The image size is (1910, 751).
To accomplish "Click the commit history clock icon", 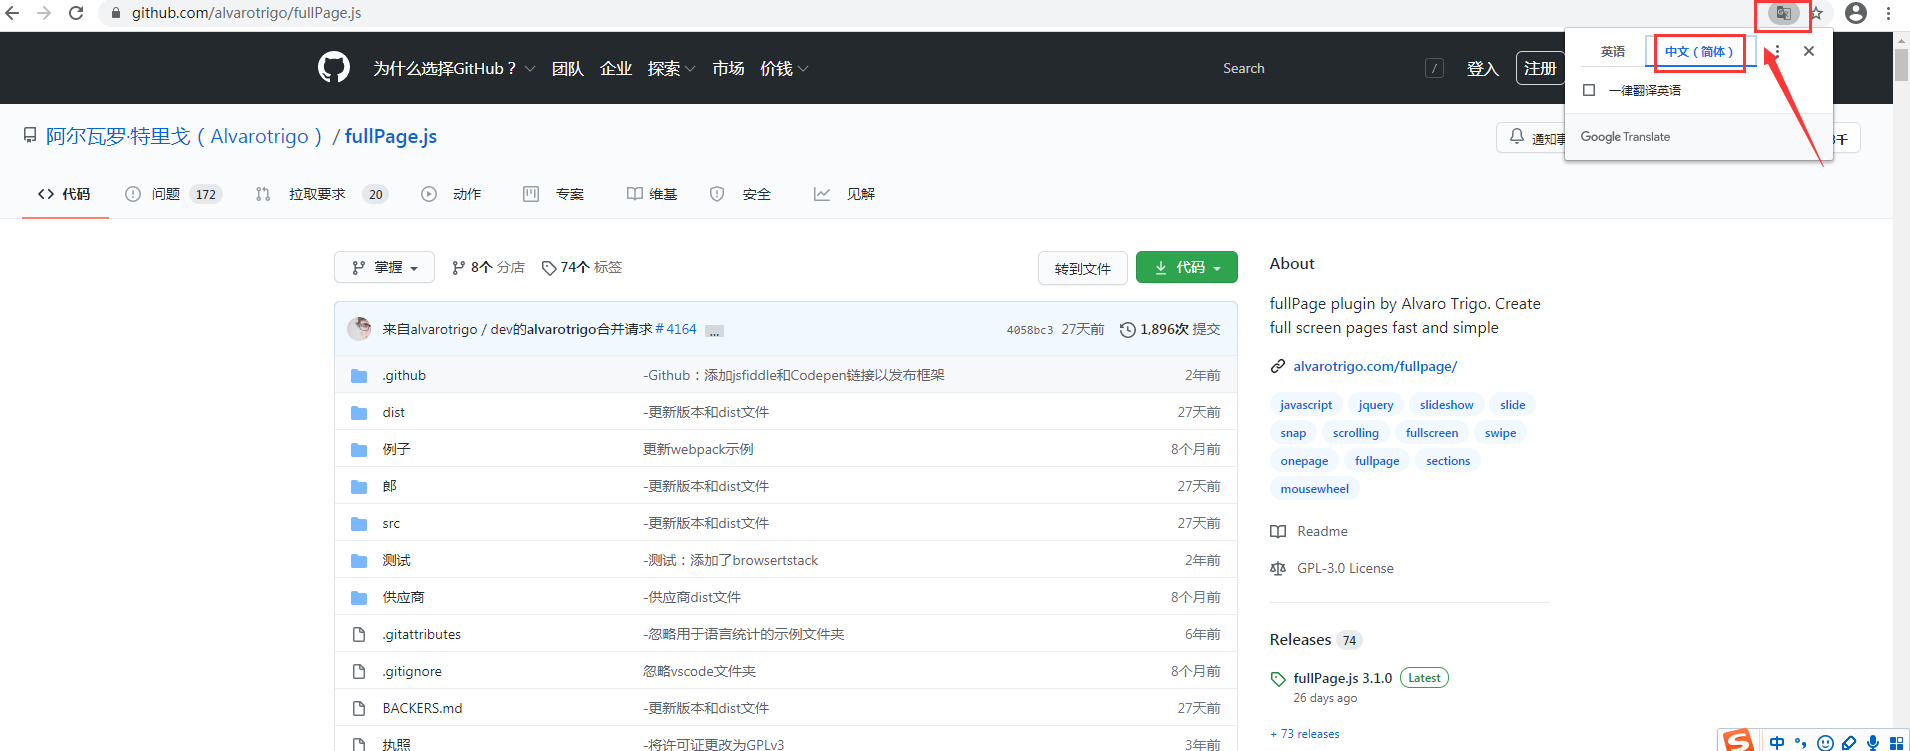I will tap(1127, 330).
